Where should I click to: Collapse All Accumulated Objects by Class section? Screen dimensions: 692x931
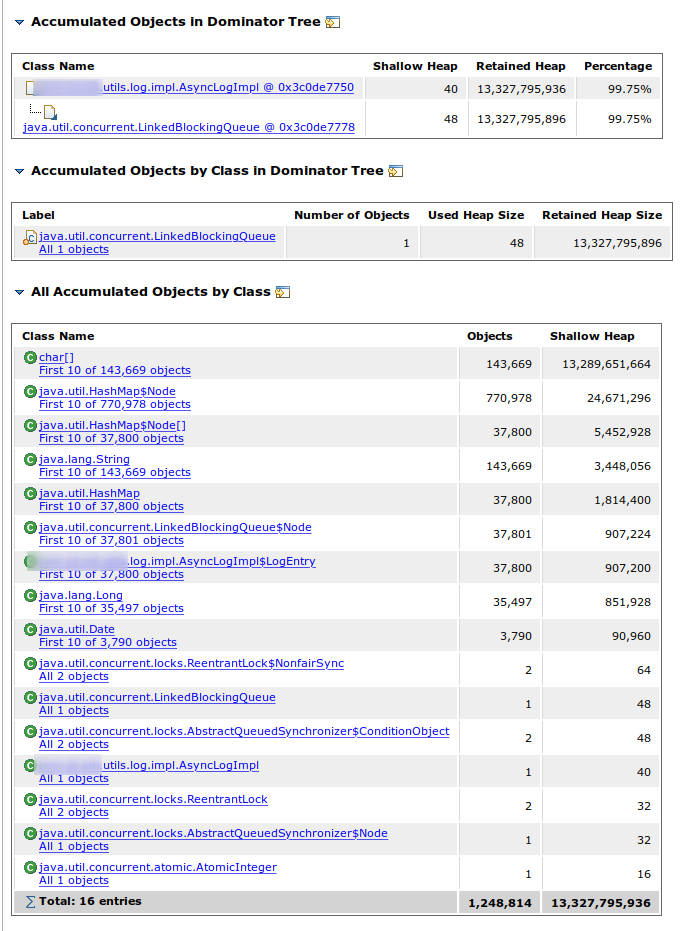coord(20,293)
